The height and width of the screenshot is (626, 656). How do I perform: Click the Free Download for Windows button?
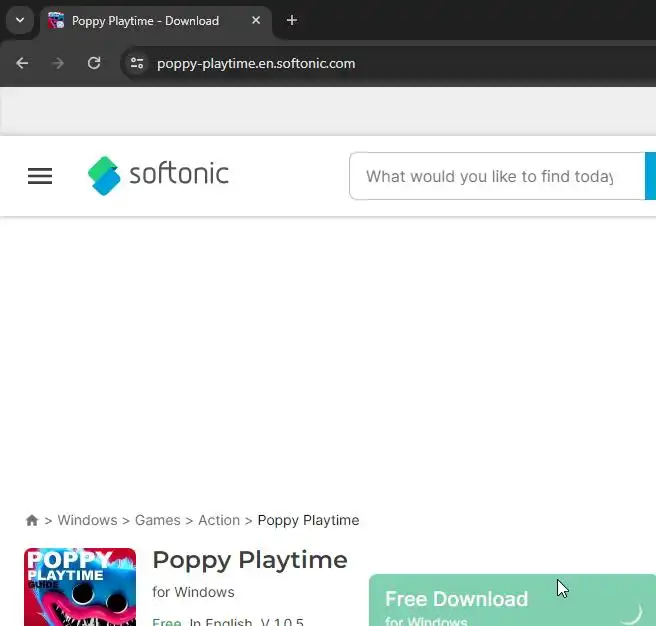click(512, 600)
